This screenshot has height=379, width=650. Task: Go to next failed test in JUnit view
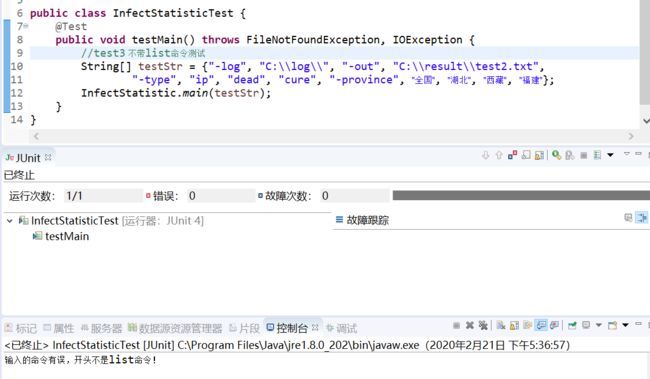point(485,155)
